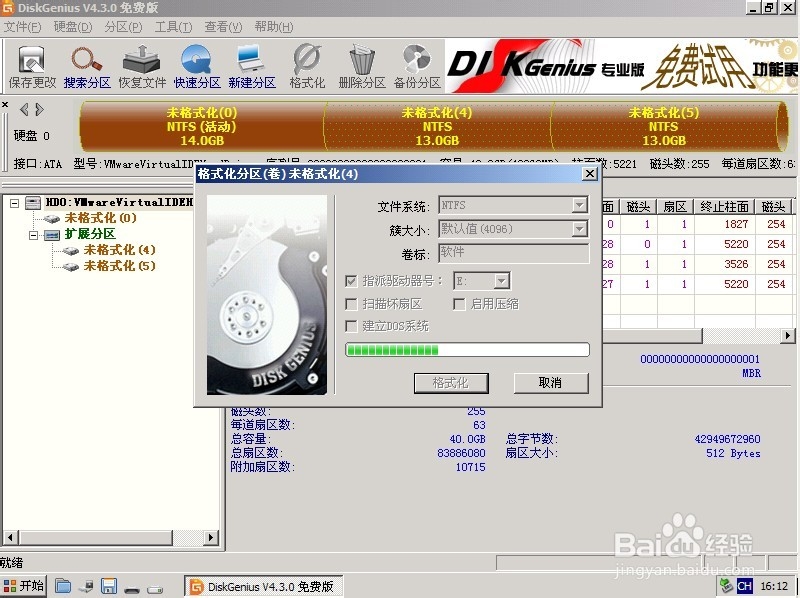Viewport: 800px width, 598px height.
Task: Click the Volume label (卷标) input field
Action: pyautogui.click(x=514, y=253)
